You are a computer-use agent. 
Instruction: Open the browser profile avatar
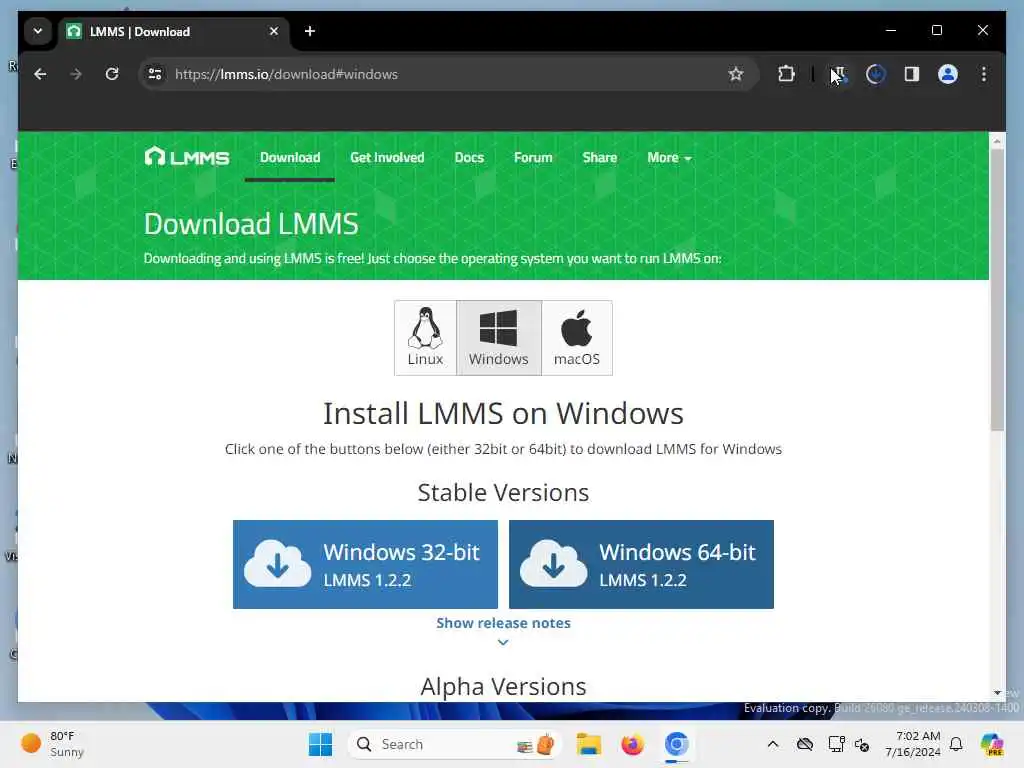[948, 74]
